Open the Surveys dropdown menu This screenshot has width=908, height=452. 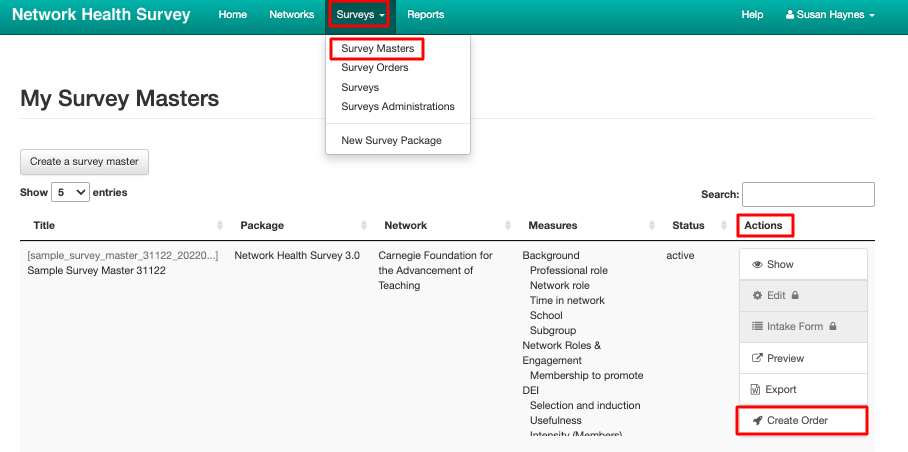(360, 15)
